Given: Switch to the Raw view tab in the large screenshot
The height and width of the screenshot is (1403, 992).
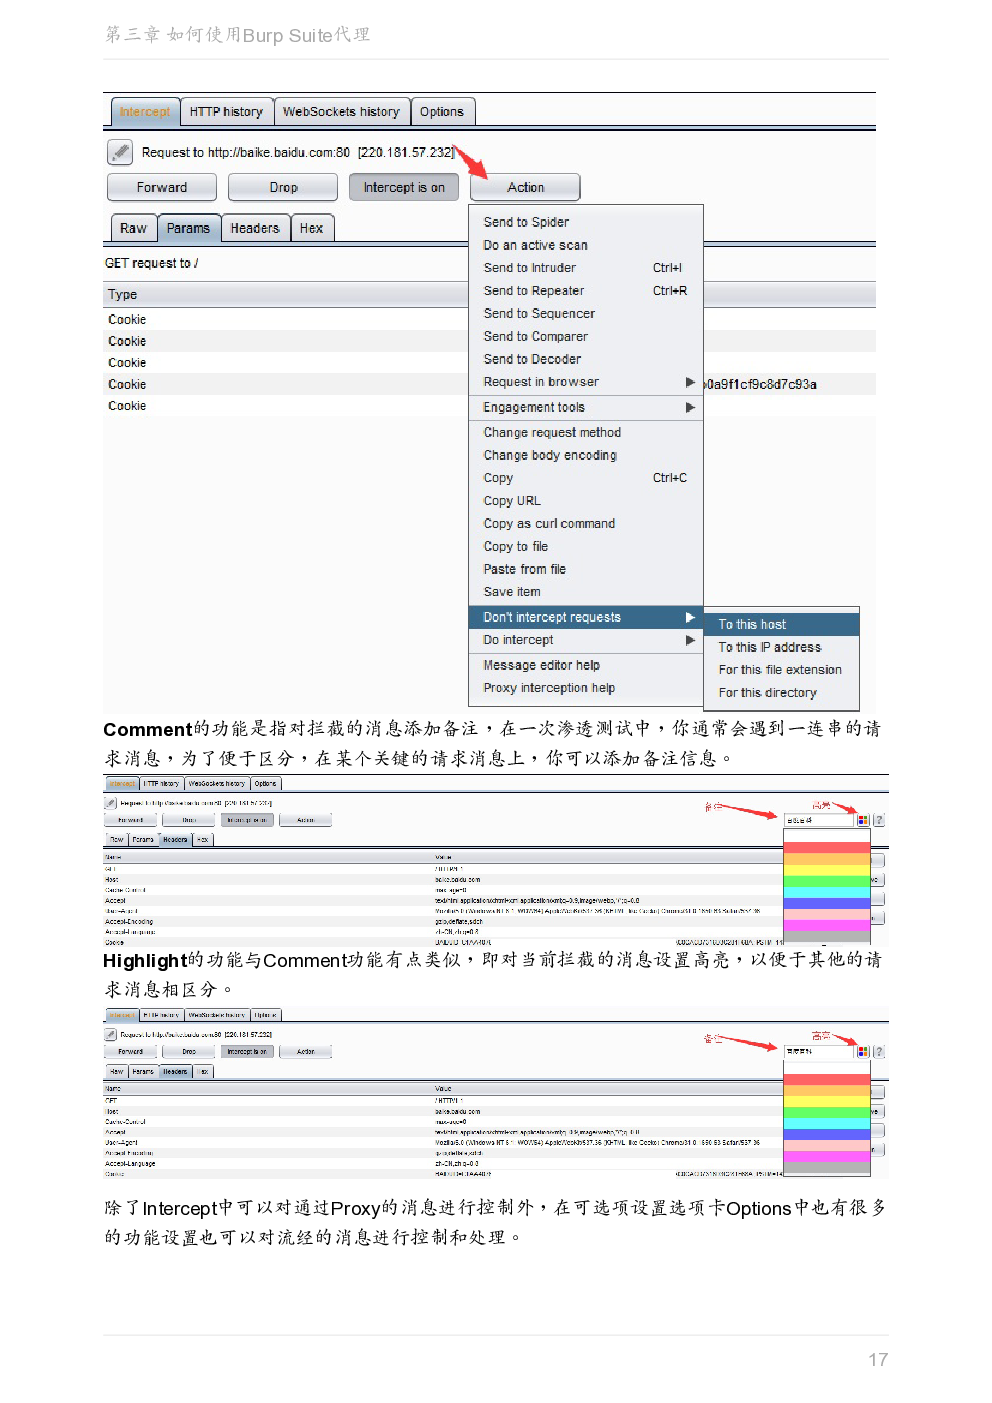Looking at the screenshot, I should (133, 228).
